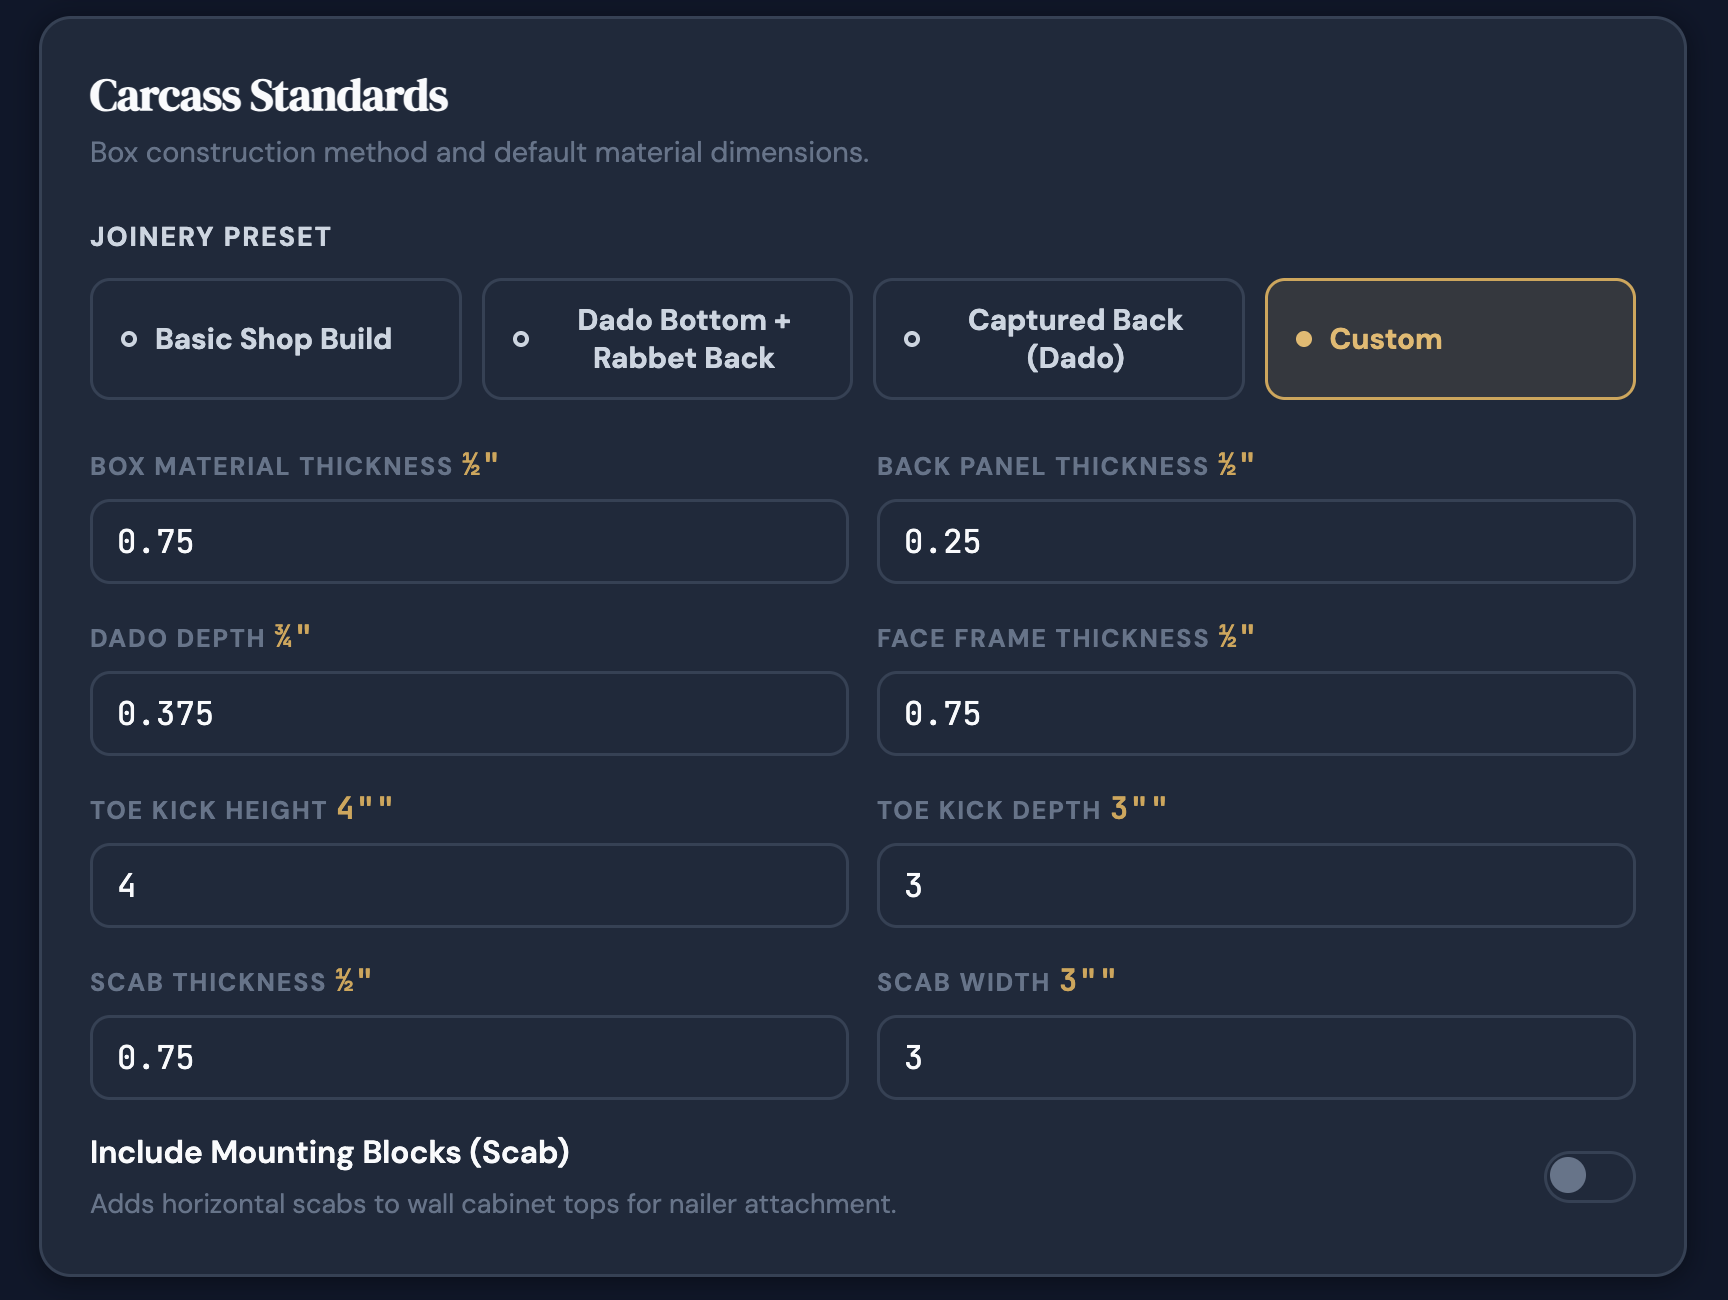Select the Basic Shop Build preset
The width and height of the screenshot is (1728, 1300).
tap(274, 339)
